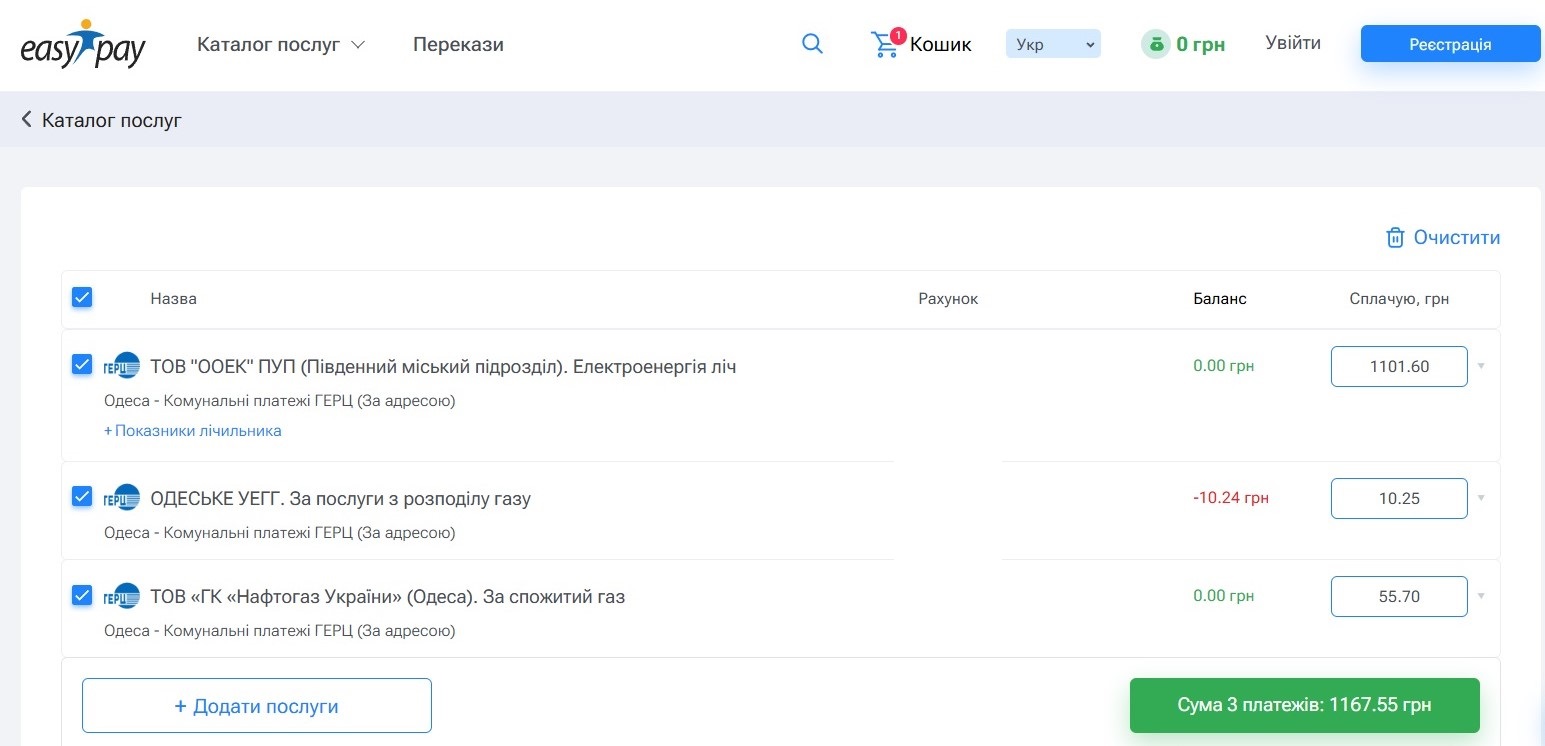Click the ГЕРЦ logo for Нафтогаз row

pos(122,596)
